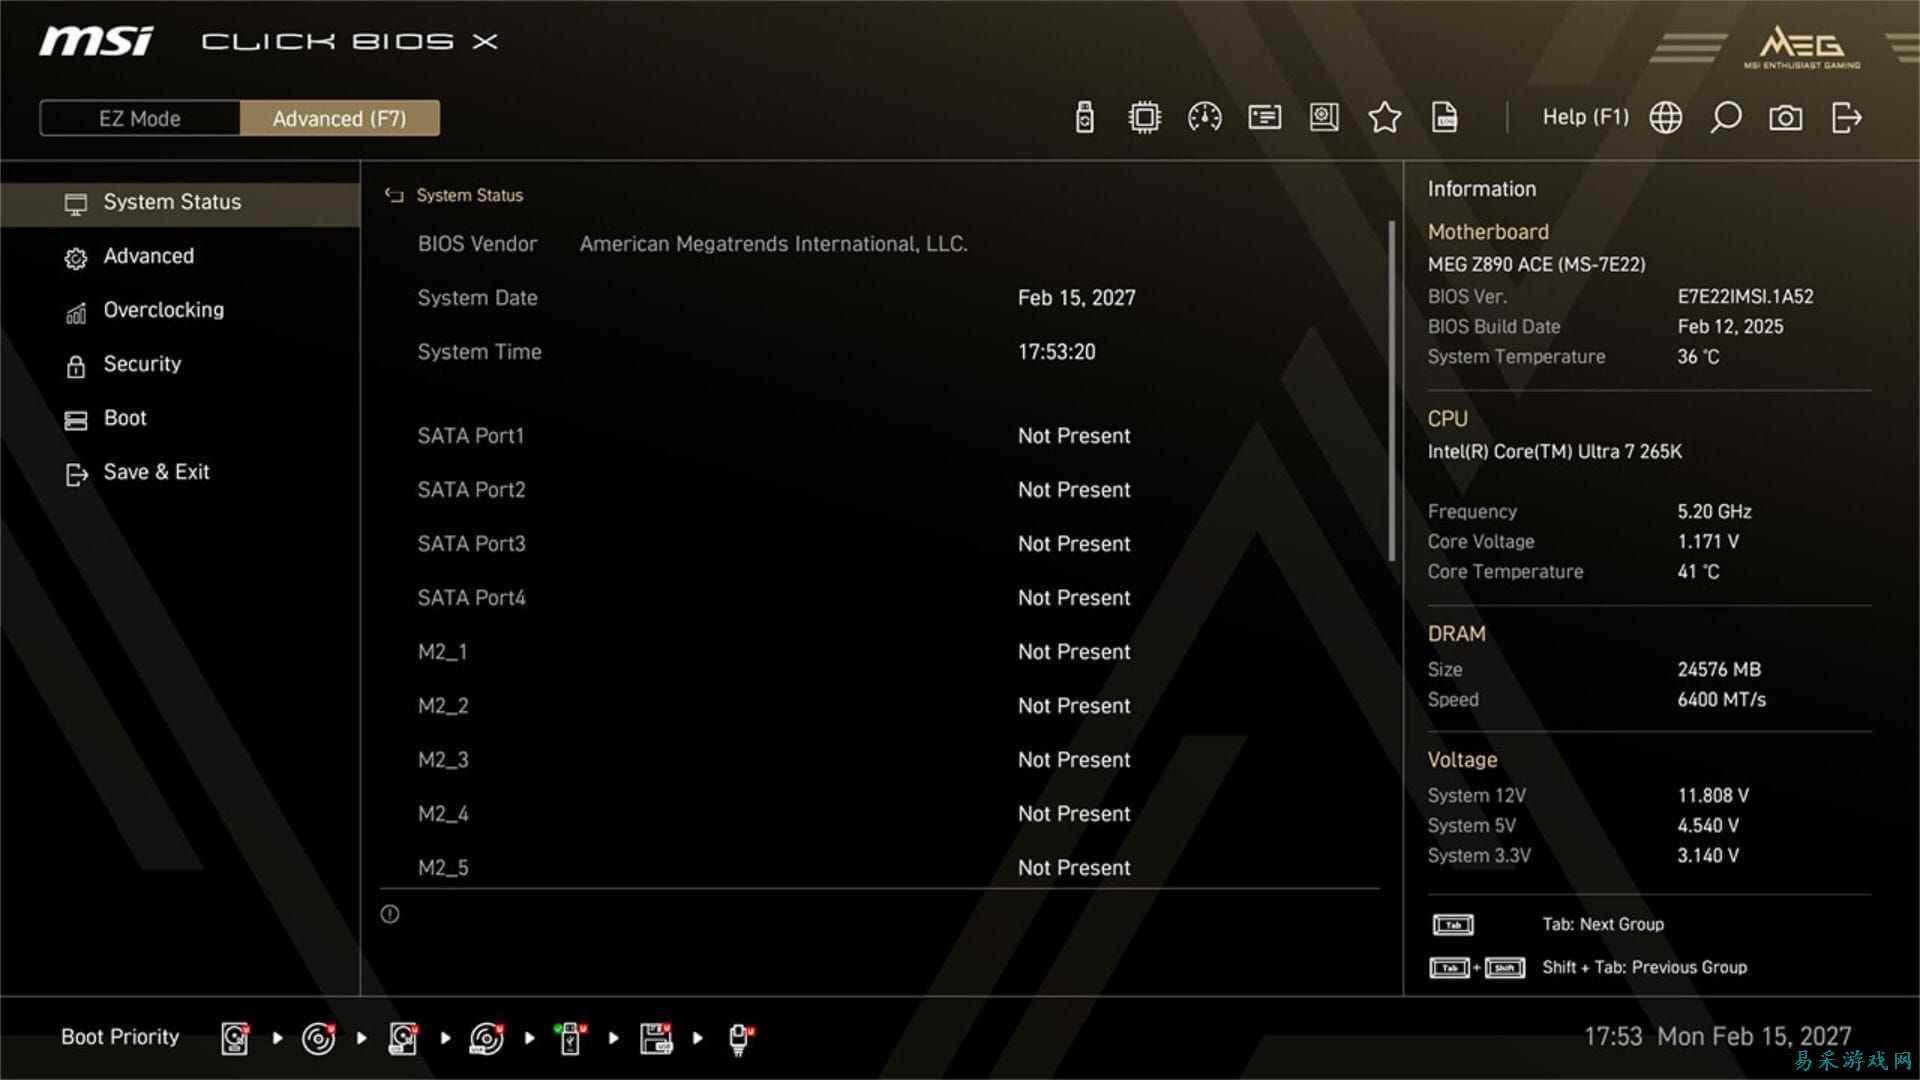
Task: Open the speedometer gauge icon
Action: point(1204,118)
